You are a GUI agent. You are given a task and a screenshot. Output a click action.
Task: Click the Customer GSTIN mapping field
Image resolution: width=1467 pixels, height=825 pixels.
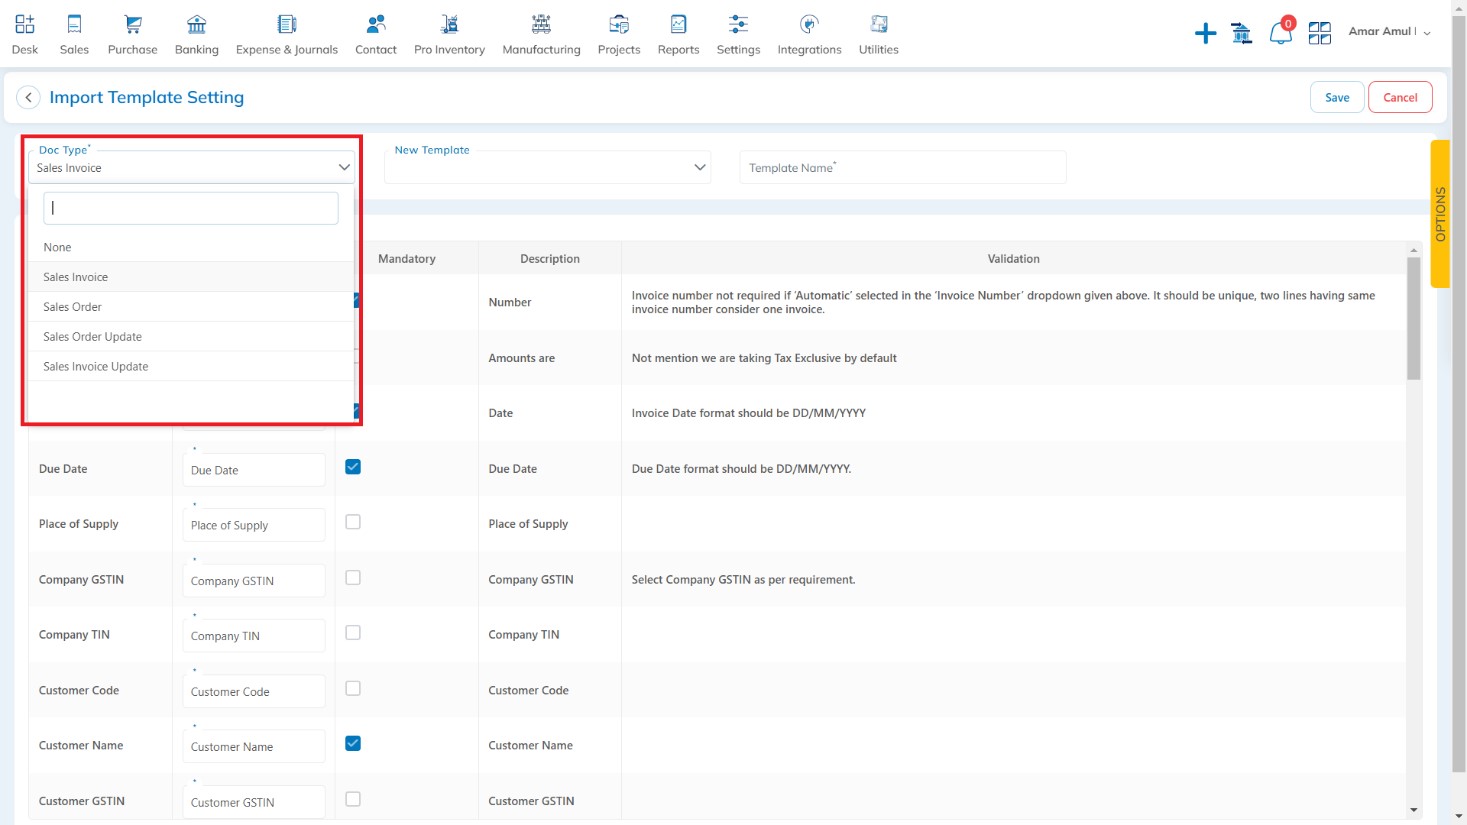coord(254,802)
